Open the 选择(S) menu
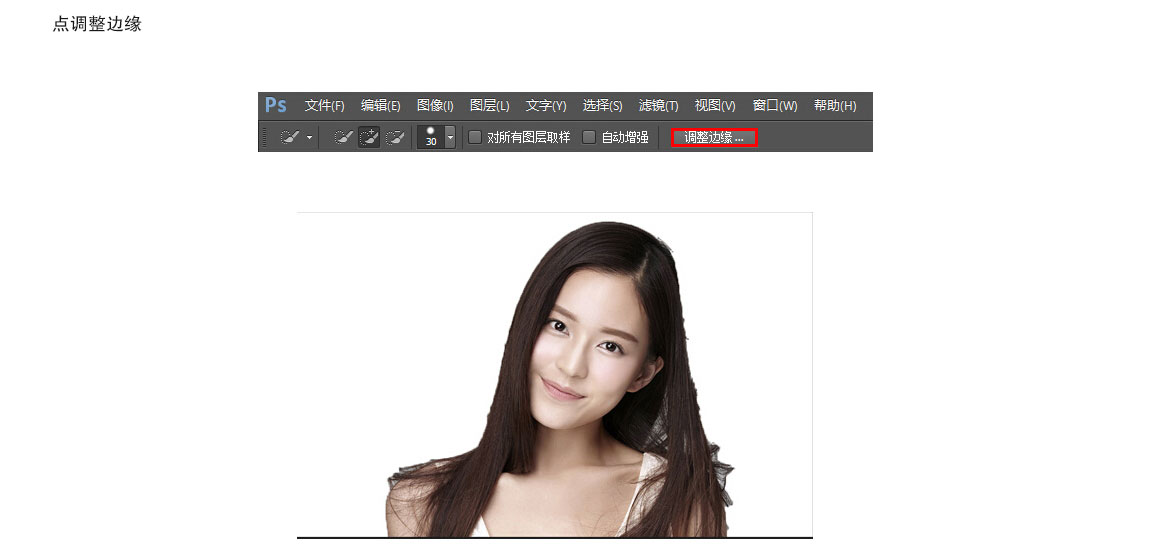1163x552 pixels. point(602,106)
